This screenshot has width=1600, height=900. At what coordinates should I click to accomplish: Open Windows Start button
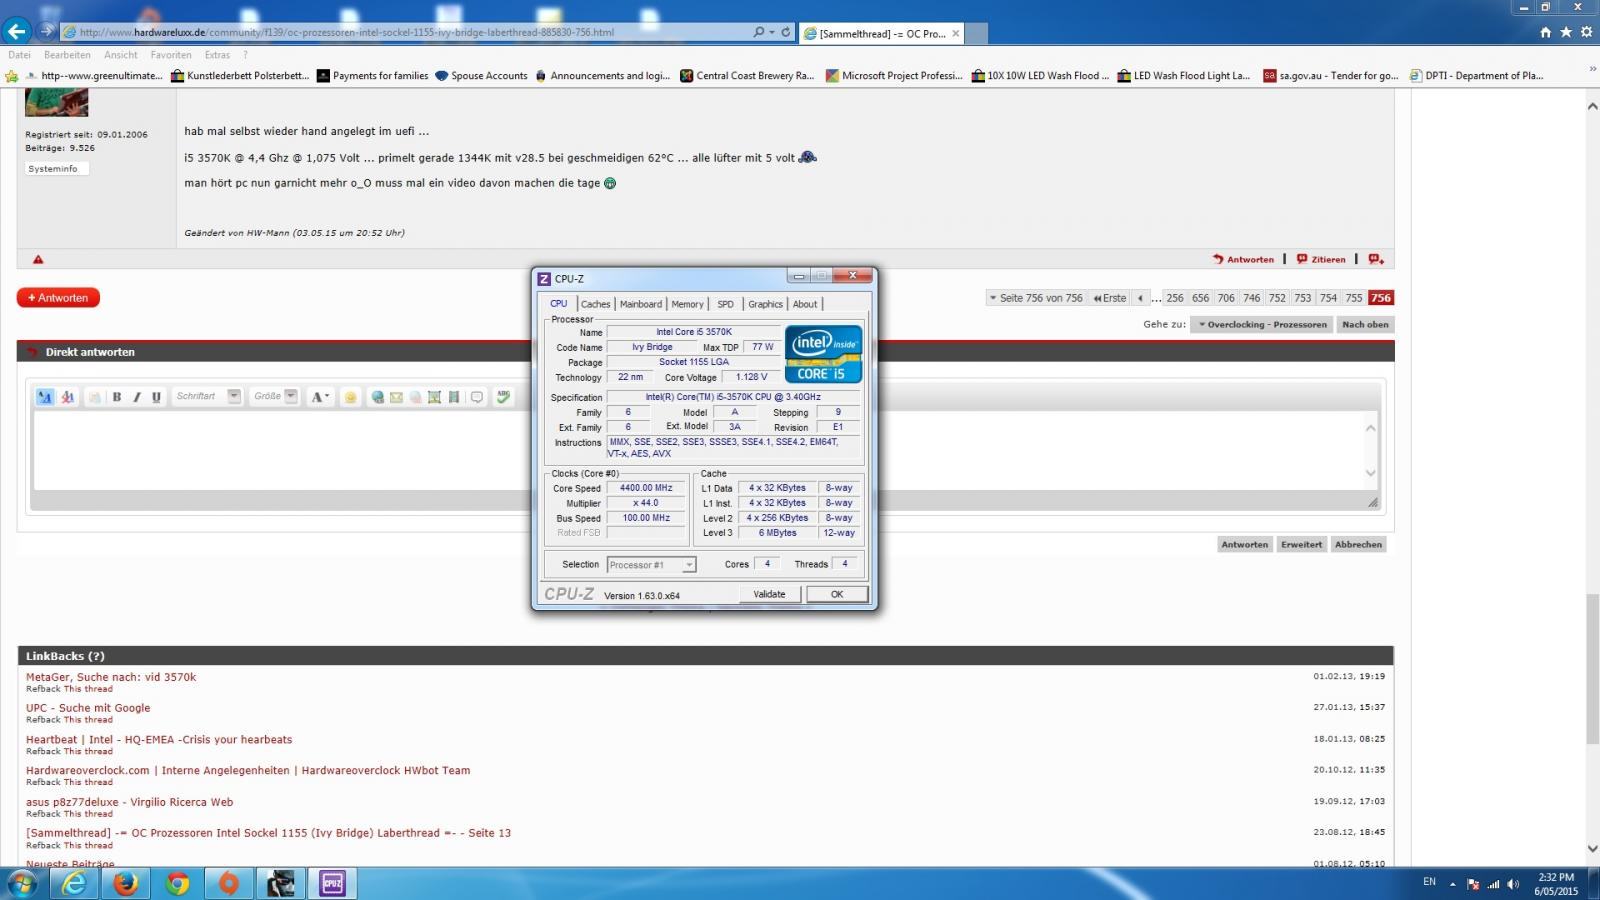22,883
